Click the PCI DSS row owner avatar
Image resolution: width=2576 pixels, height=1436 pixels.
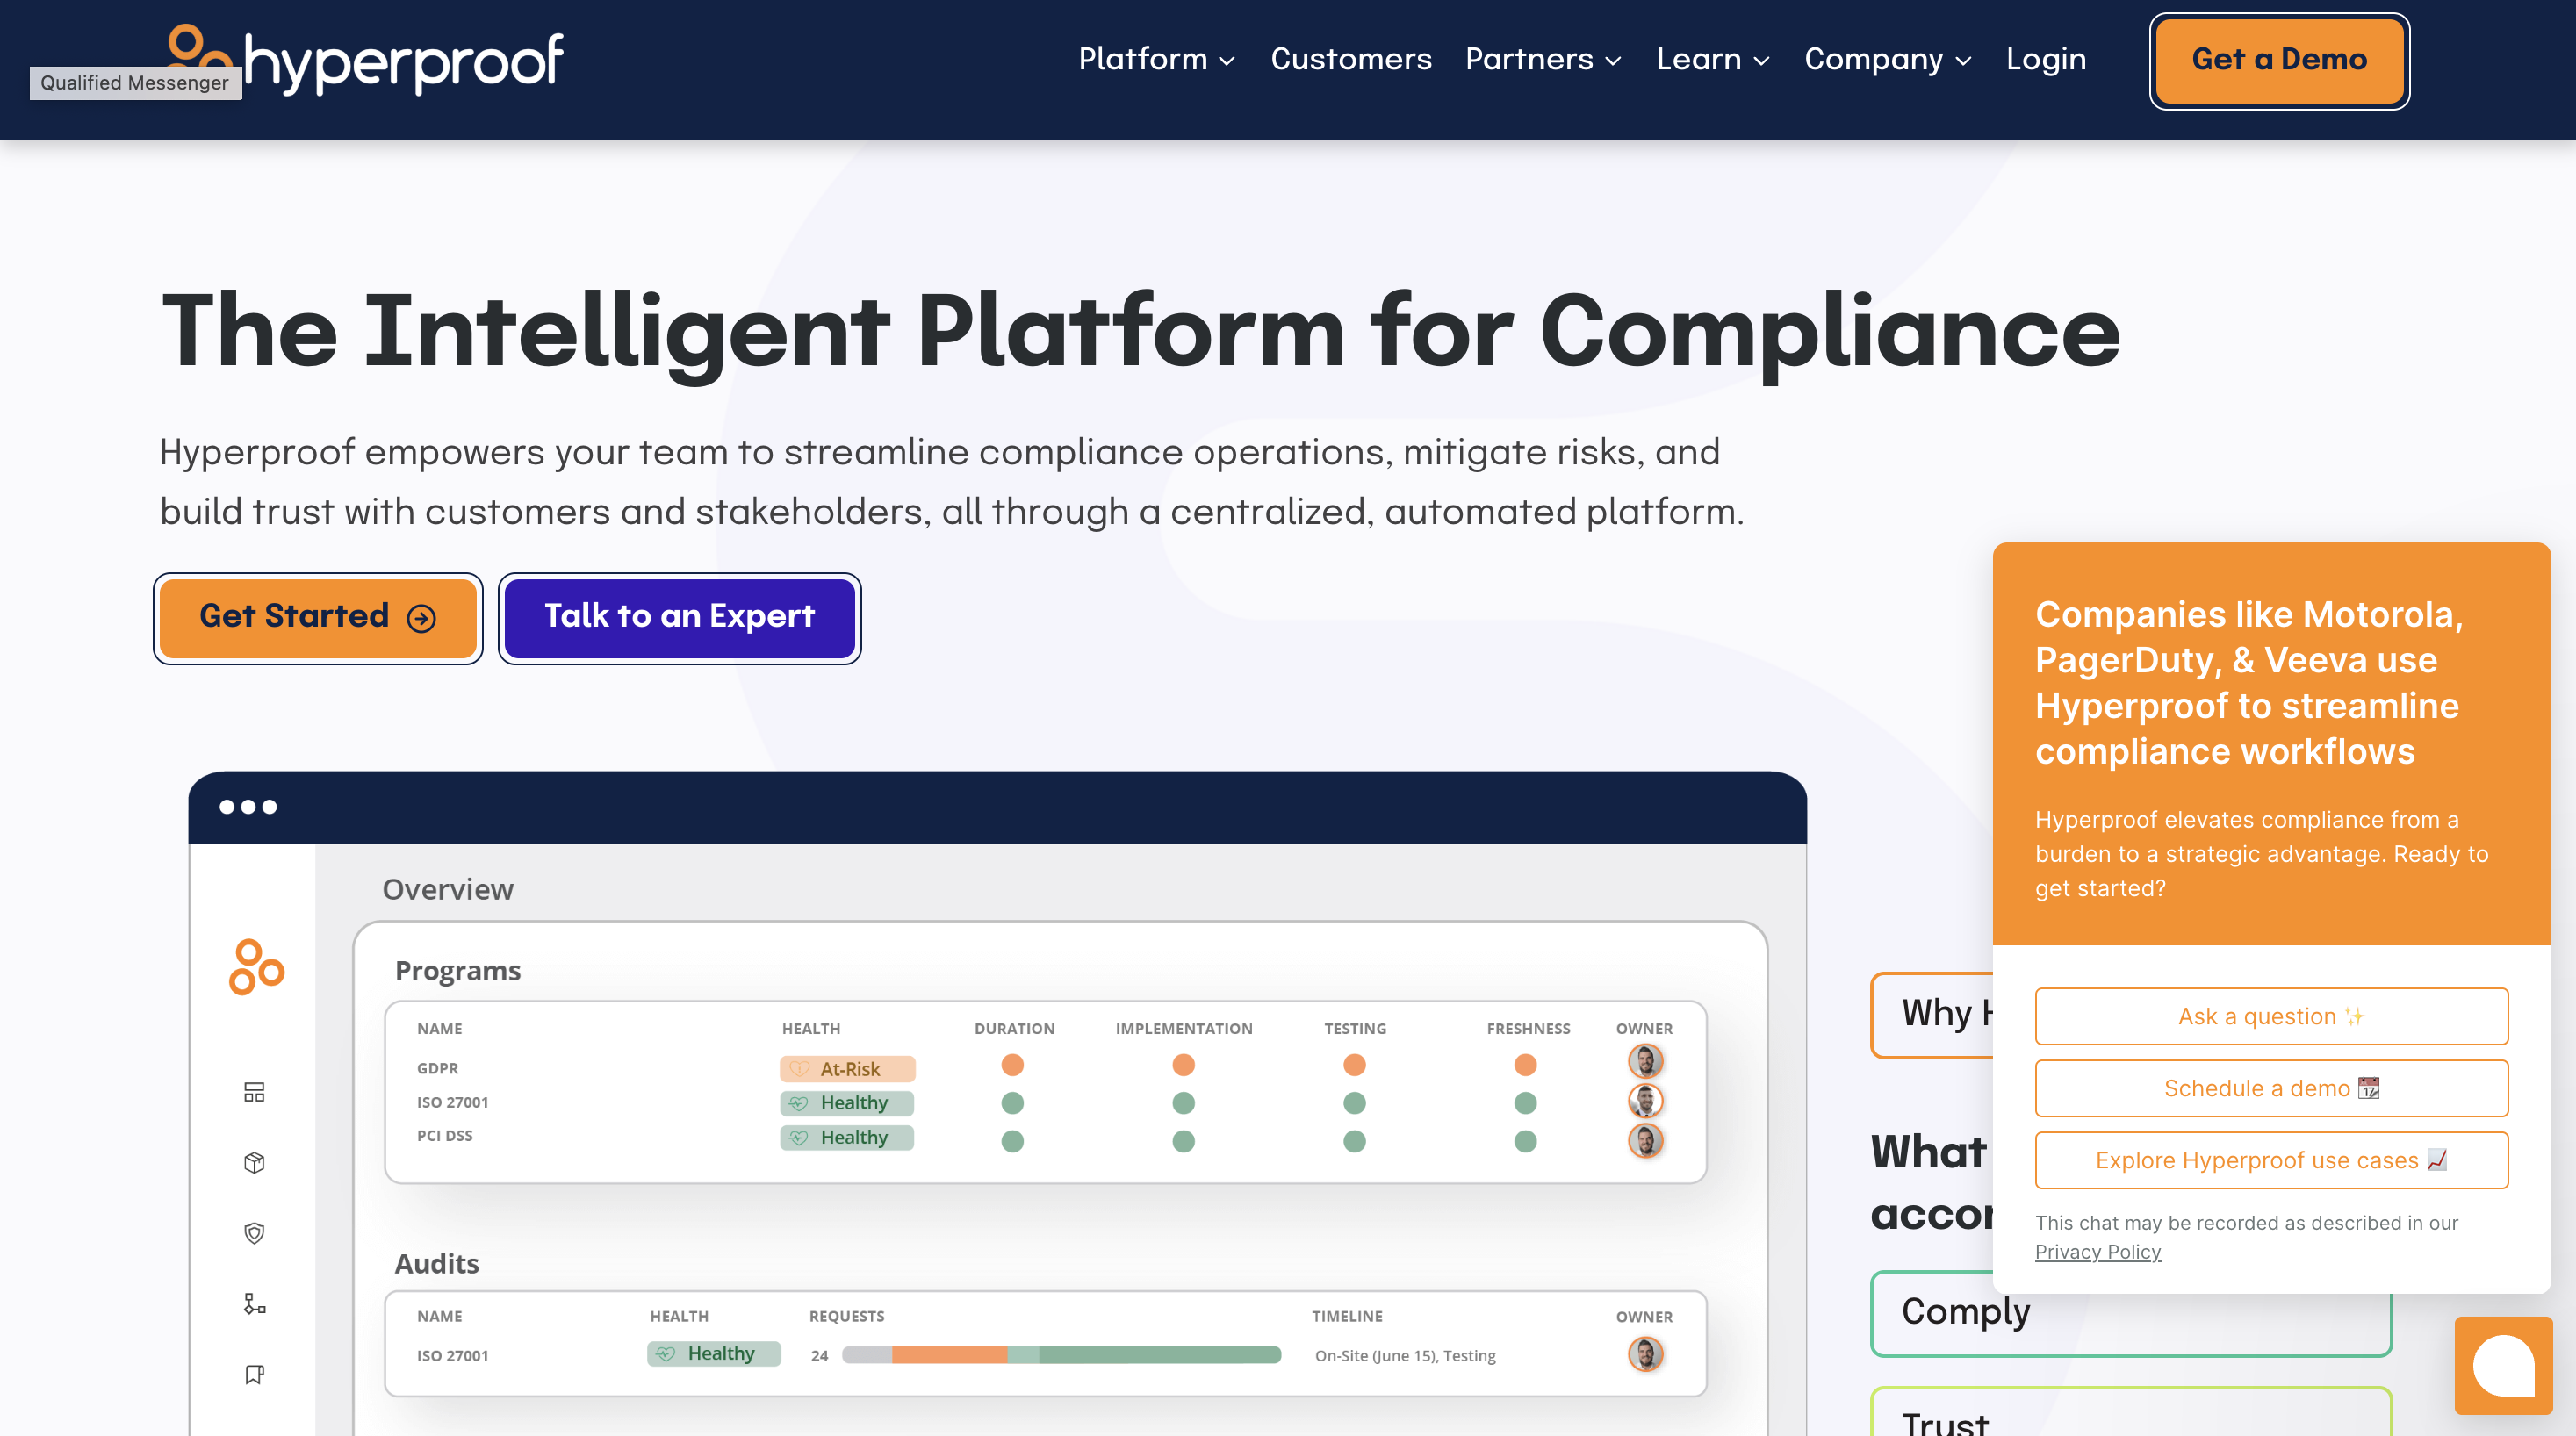pyautogui.click(x=1645, y=1140)
